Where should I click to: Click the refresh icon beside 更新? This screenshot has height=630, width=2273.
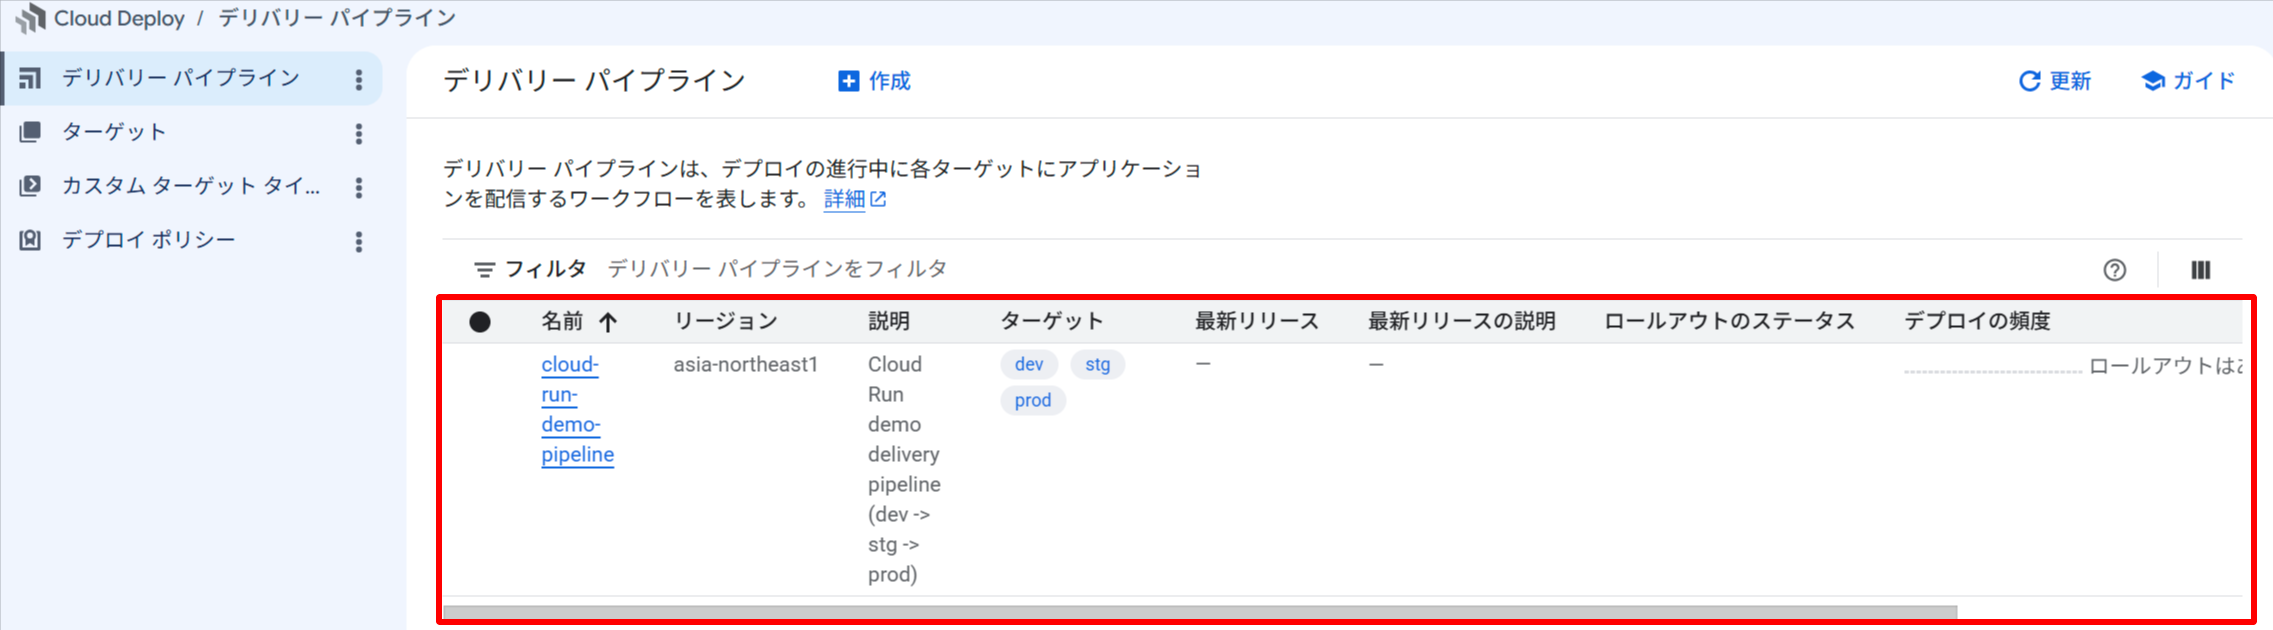(x=2029, y=81)
